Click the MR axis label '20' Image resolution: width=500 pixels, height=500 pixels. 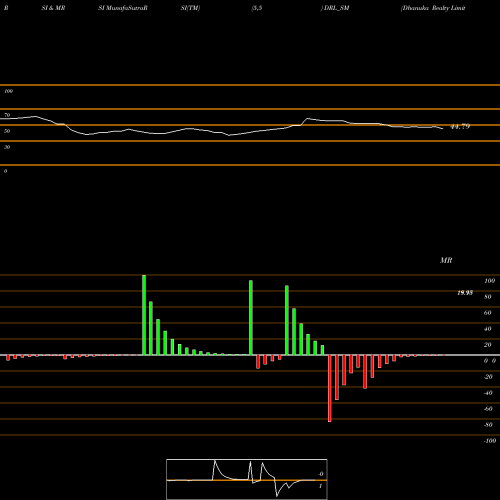[x=488, y=345]
